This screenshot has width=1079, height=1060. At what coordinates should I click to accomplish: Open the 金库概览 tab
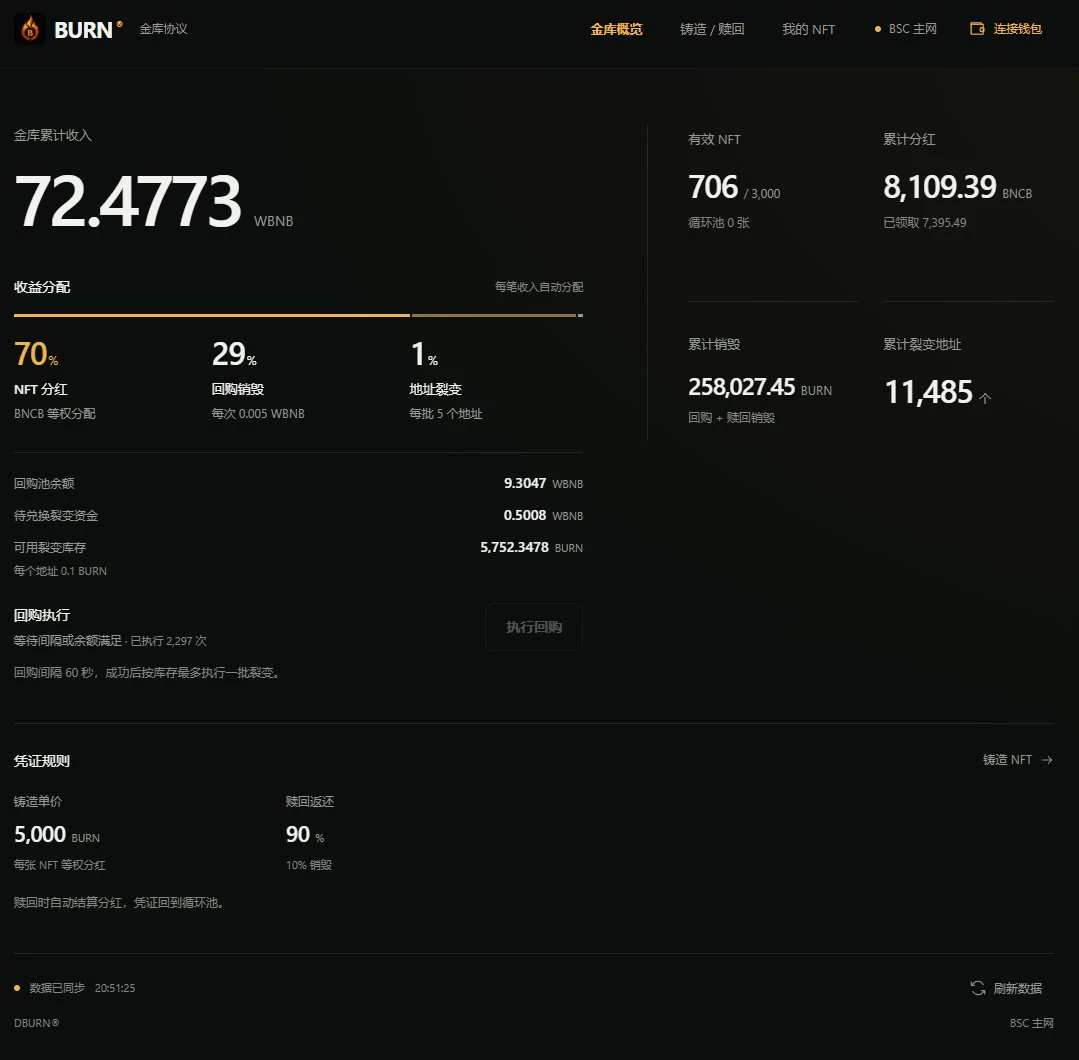[x=616, y=29]
